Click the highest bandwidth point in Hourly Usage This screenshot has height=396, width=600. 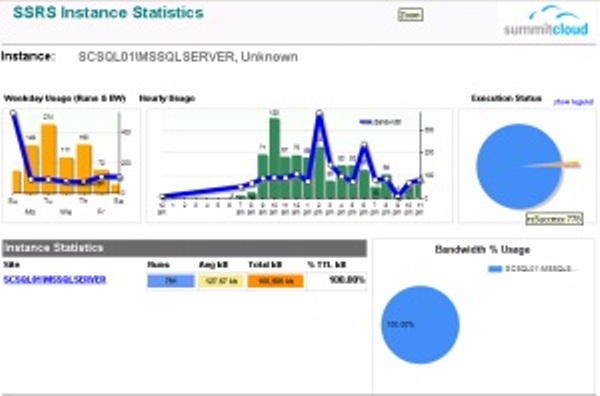point(320,113)
